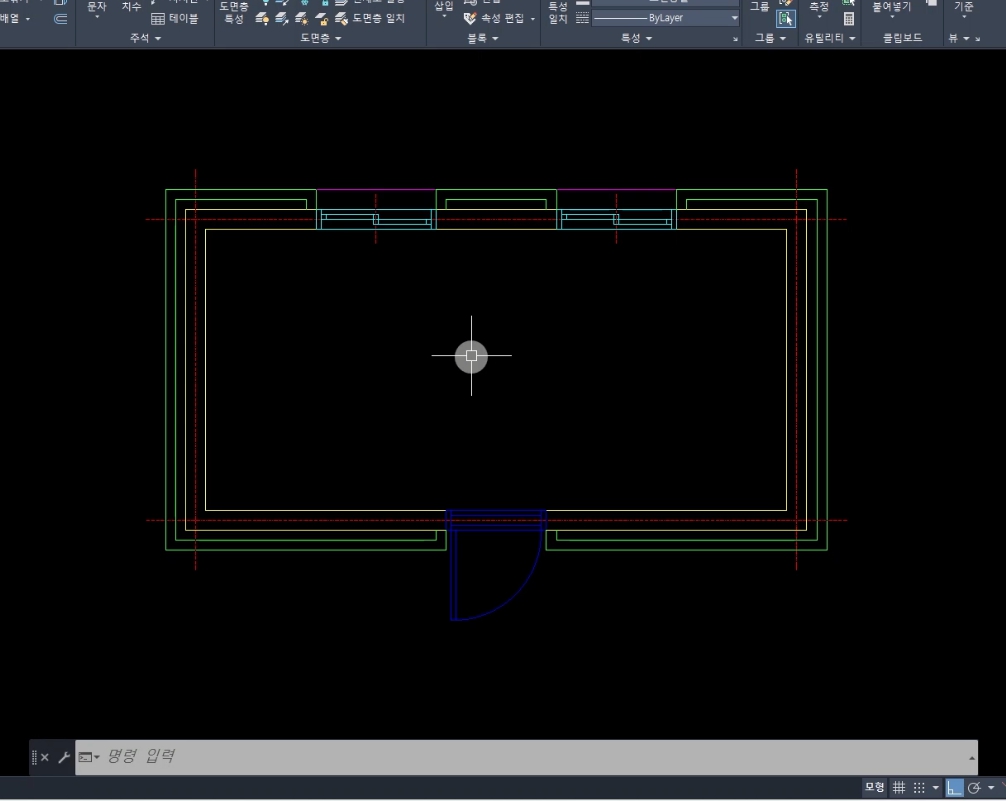Toggle the grid display in status bar

click(x=899, y=788)
